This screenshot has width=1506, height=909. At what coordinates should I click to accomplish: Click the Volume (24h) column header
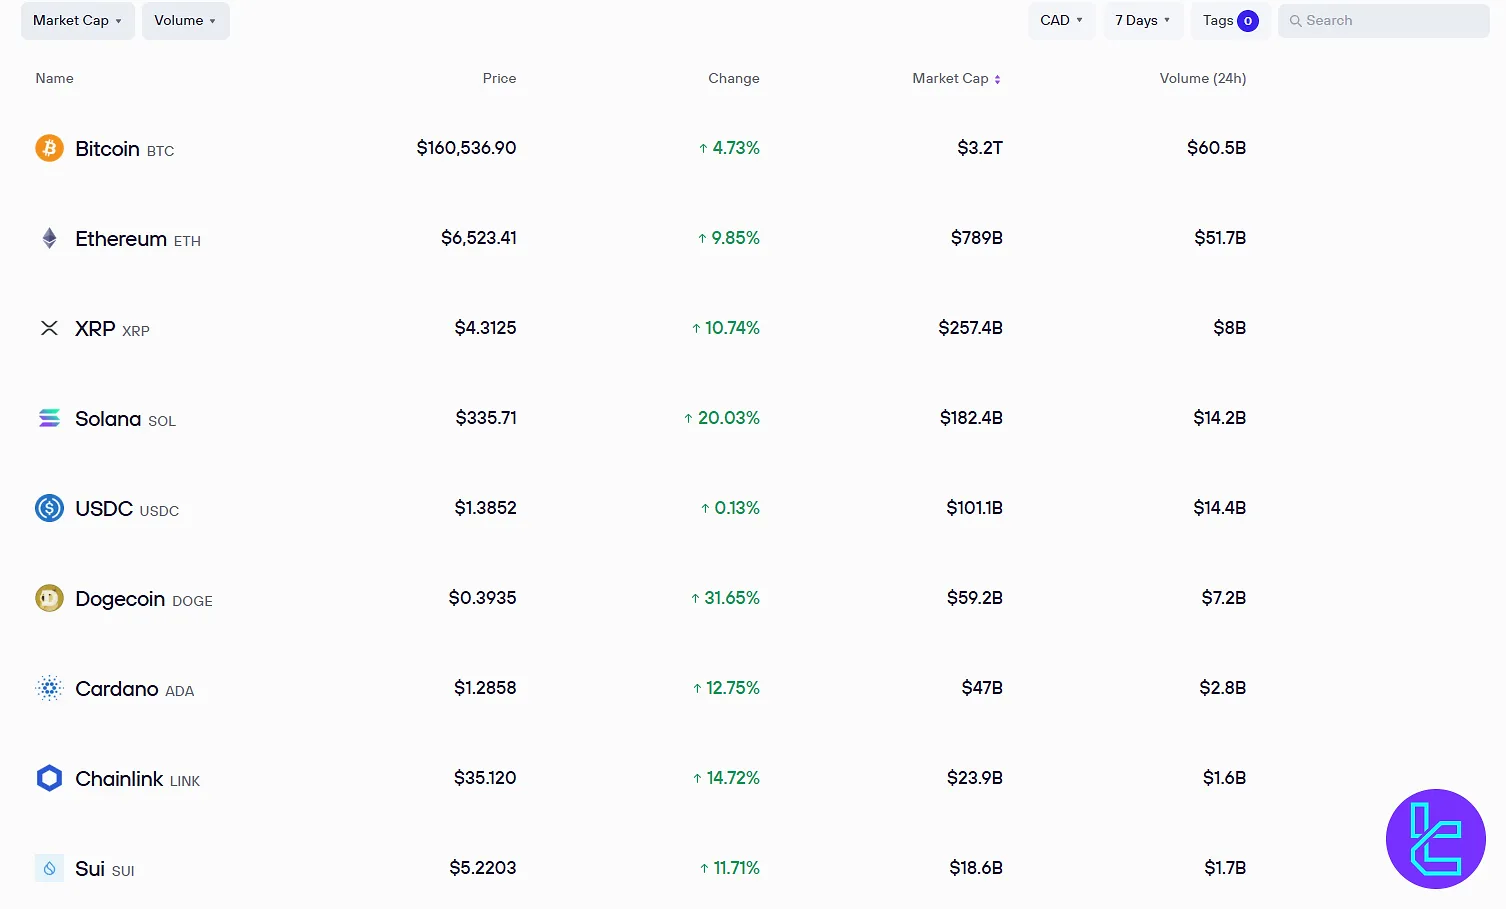pyautogui.click(x=1203, y=78)
